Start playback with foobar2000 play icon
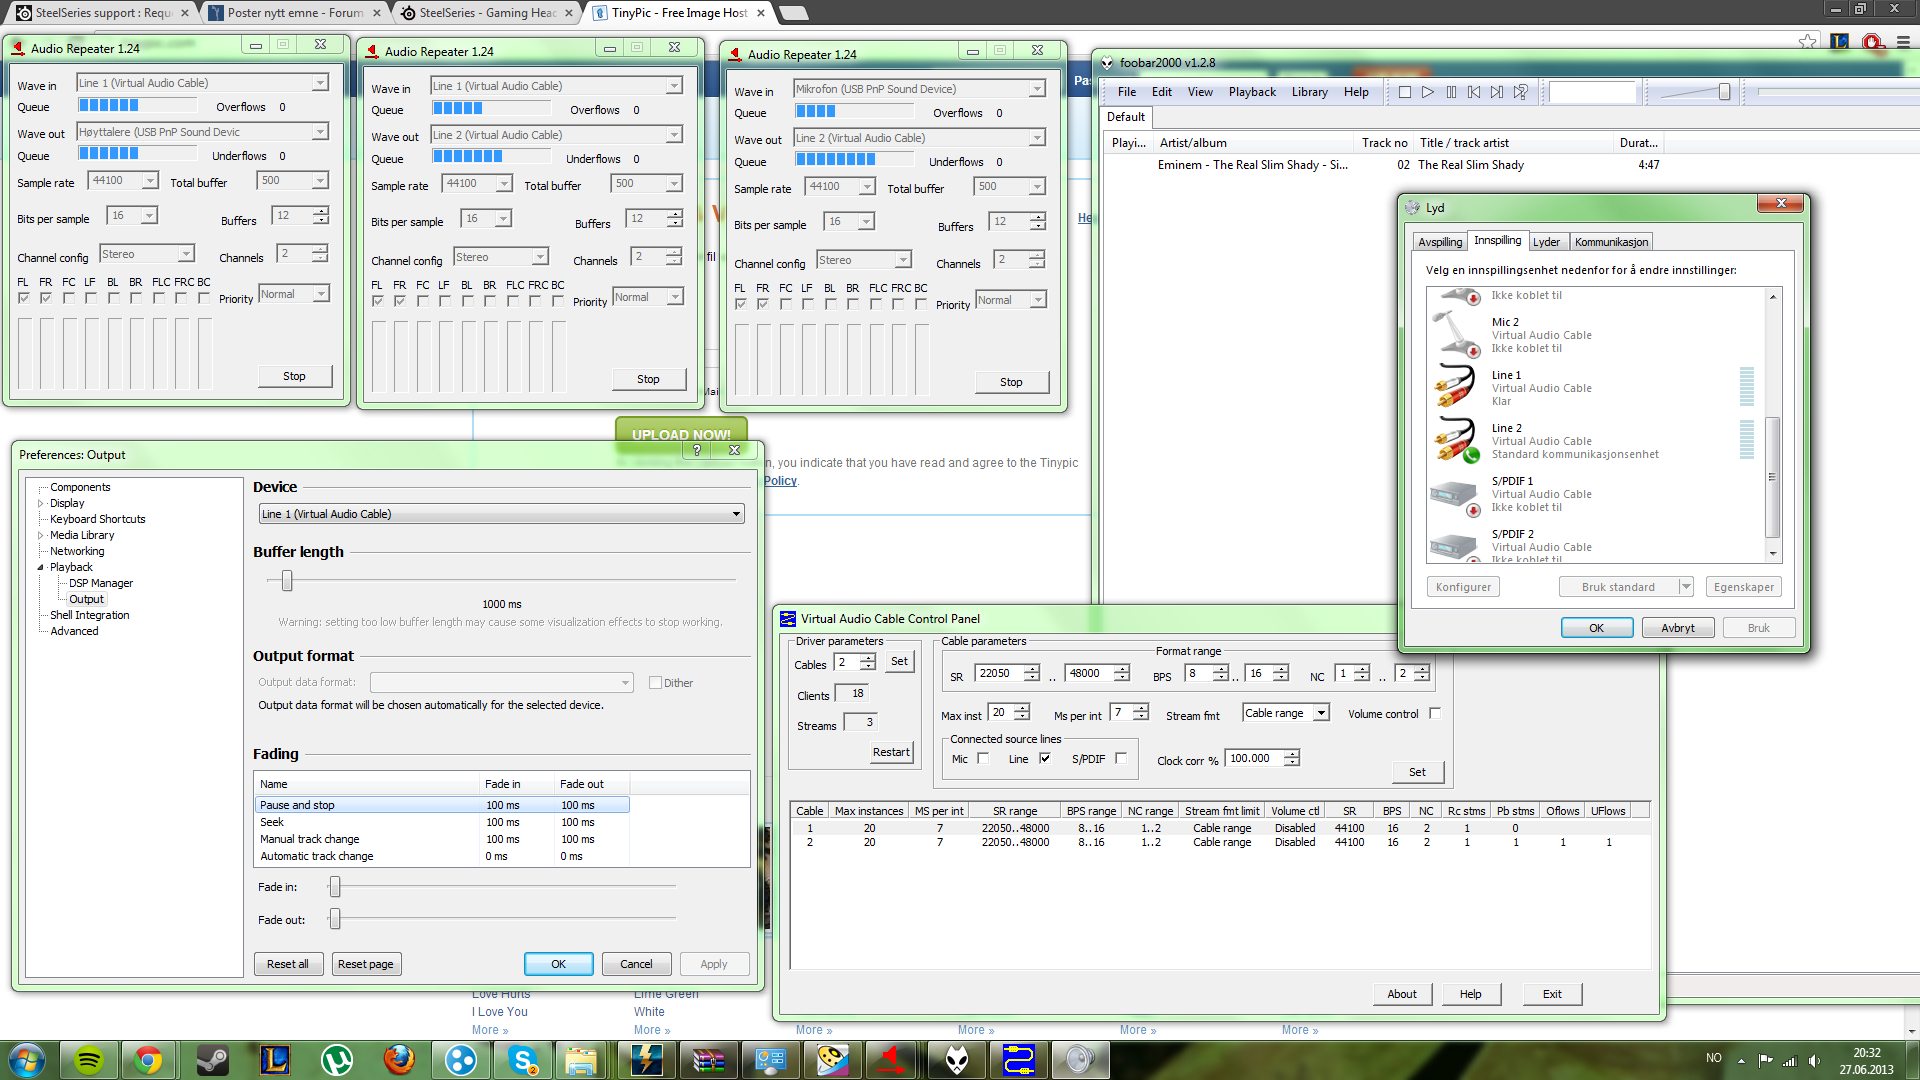Screen dimensions: 1920x1080 pos(1428,92)
